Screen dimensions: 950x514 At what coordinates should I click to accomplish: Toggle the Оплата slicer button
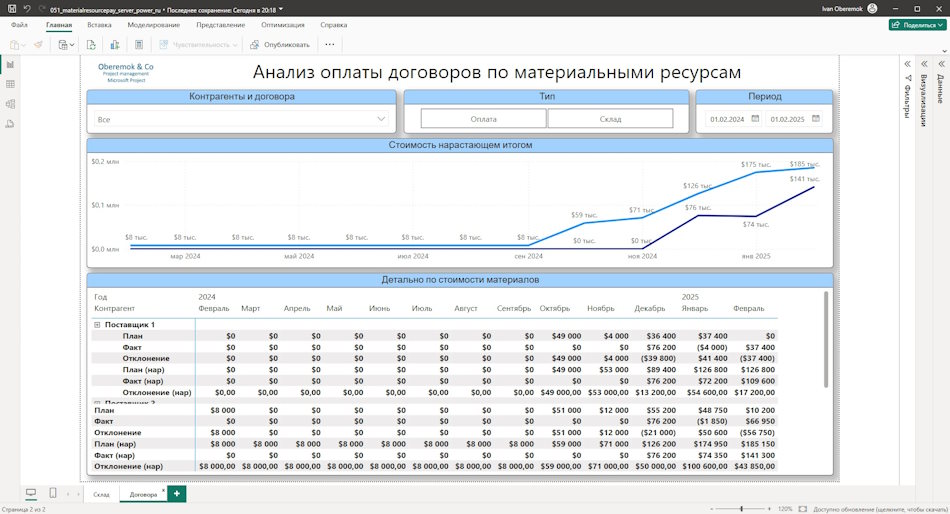[x=483, y=119]
